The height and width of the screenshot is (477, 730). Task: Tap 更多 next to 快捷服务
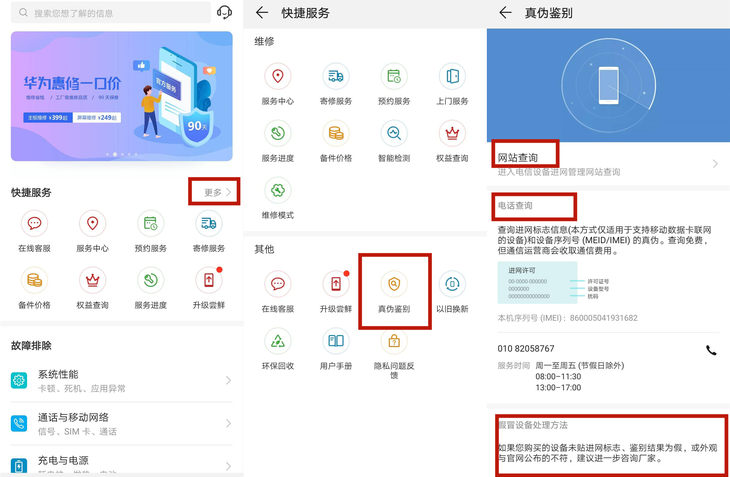pyautogui.click(x=217, y=192)
